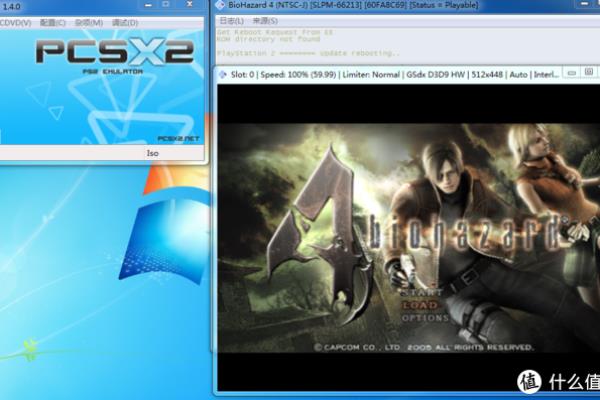Click the game window title bar icon
The height and width of the screenshot is (400, 600).
tap(223, 75)
